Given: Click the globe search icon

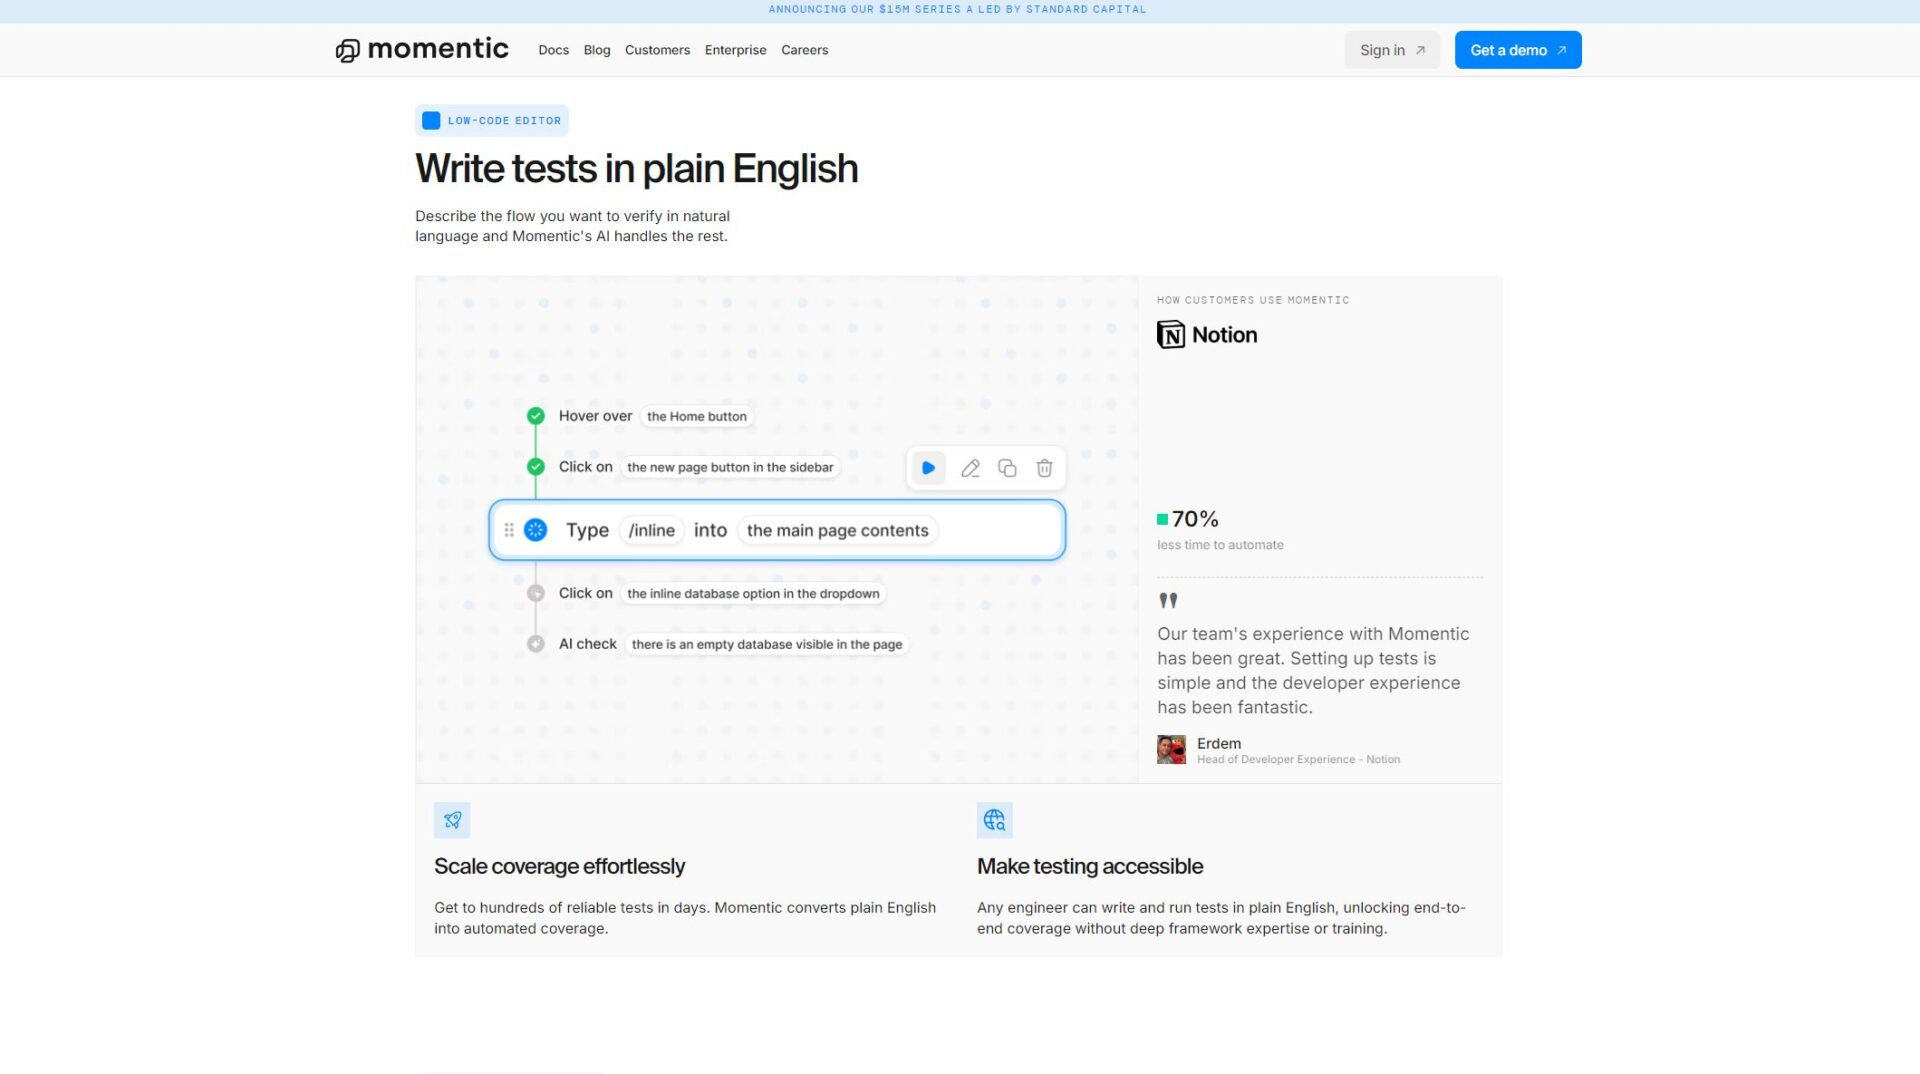Looking at the screenshot, I should (994, 820).
